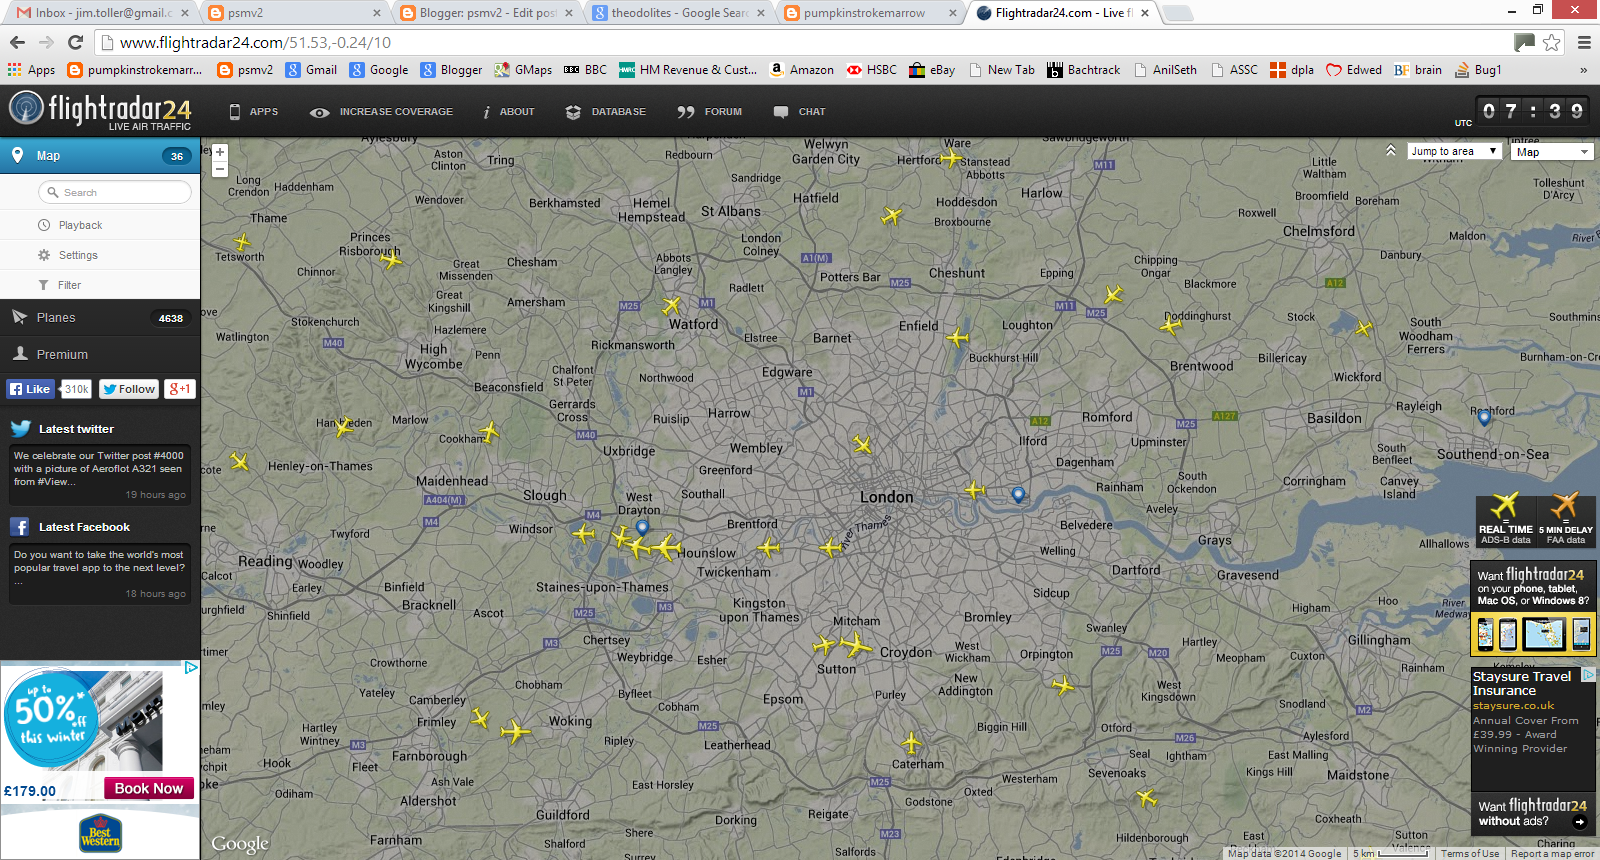Click Report a map error
The height and width of the screenshot is (860, 1600).
(x=1552, y=853)
